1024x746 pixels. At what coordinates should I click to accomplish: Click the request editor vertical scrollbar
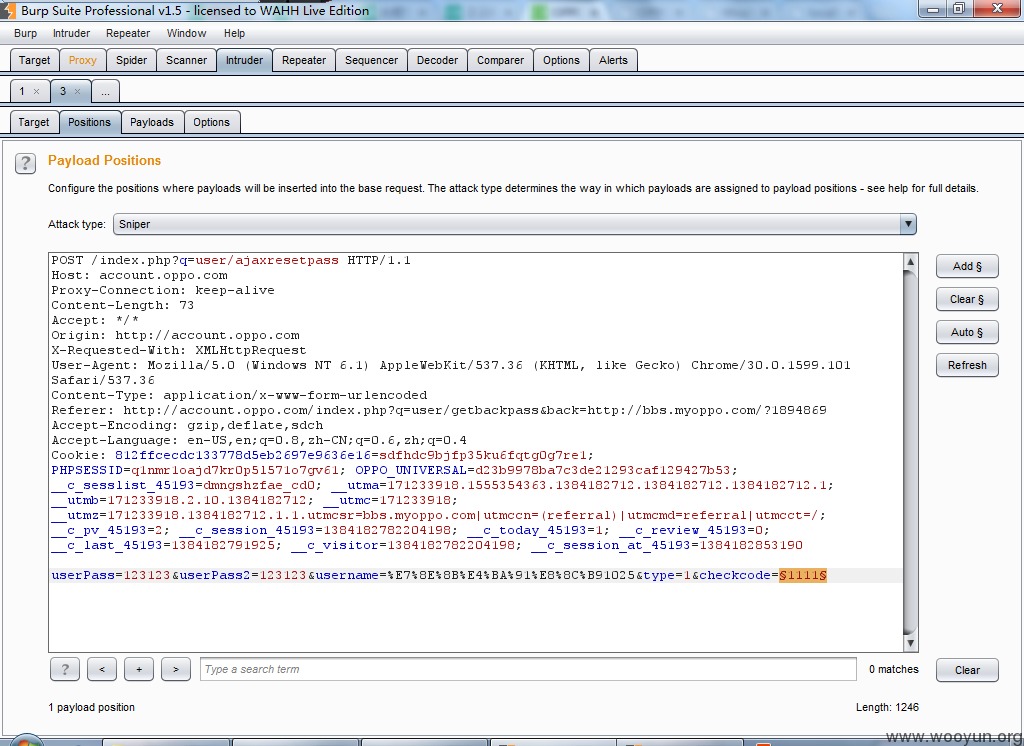(x=910, y=452)
